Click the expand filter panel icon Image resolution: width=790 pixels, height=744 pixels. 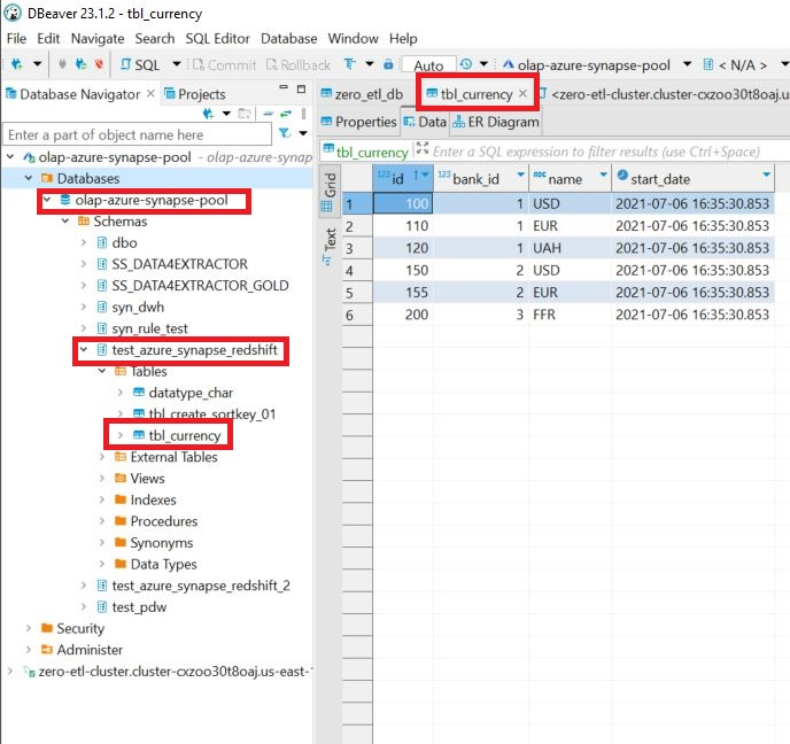click(x=422, y=148)
